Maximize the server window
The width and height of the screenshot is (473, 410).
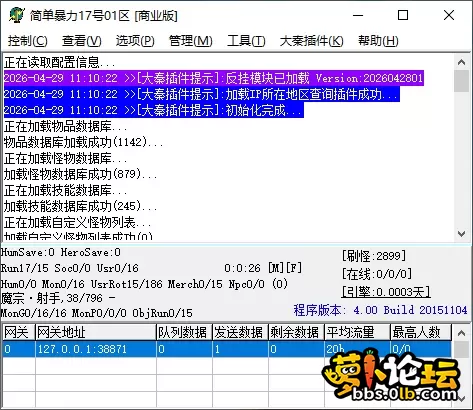[403, 15]
